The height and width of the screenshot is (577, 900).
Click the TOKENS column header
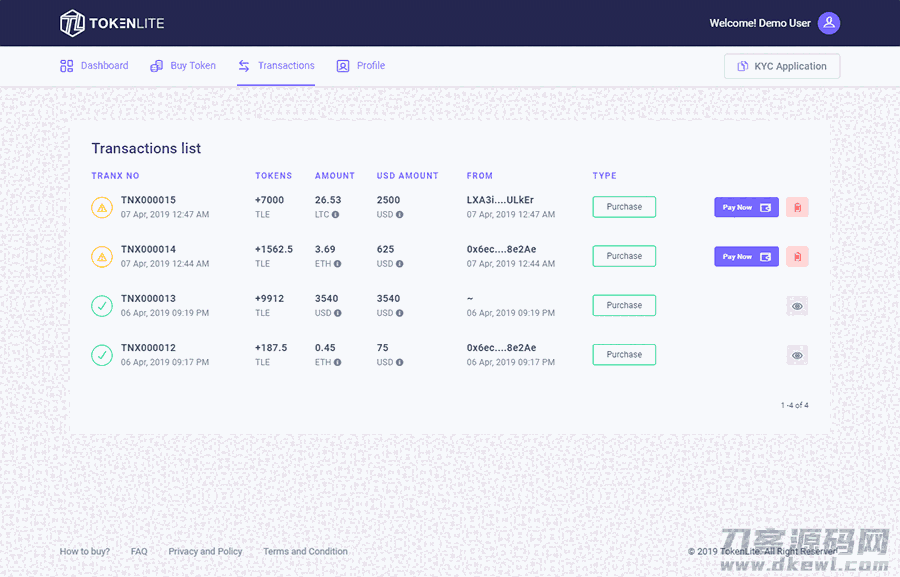[x=274, y=176]
